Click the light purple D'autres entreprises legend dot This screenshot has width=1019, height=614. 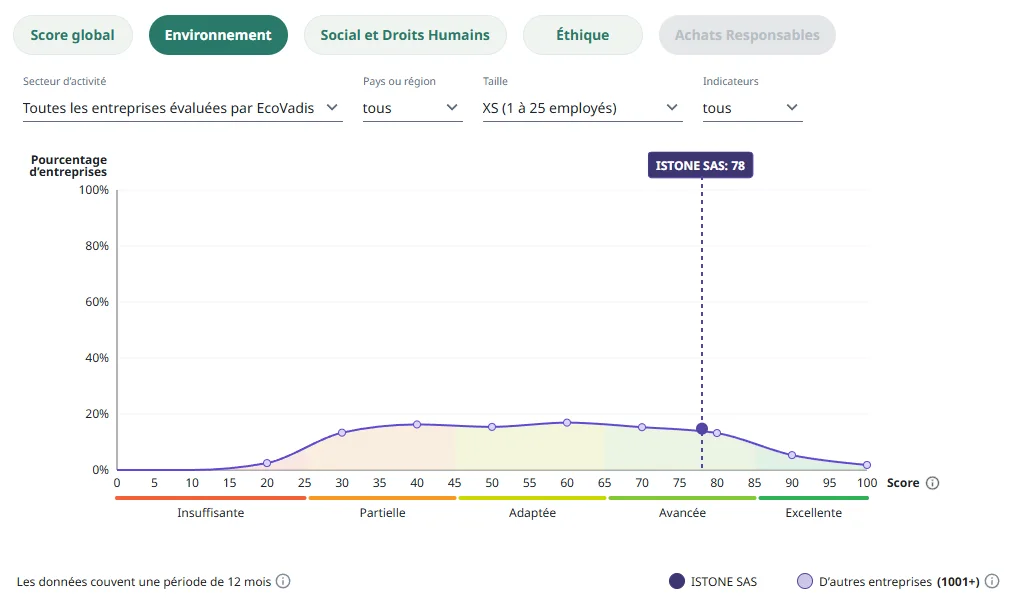point(804,581)
